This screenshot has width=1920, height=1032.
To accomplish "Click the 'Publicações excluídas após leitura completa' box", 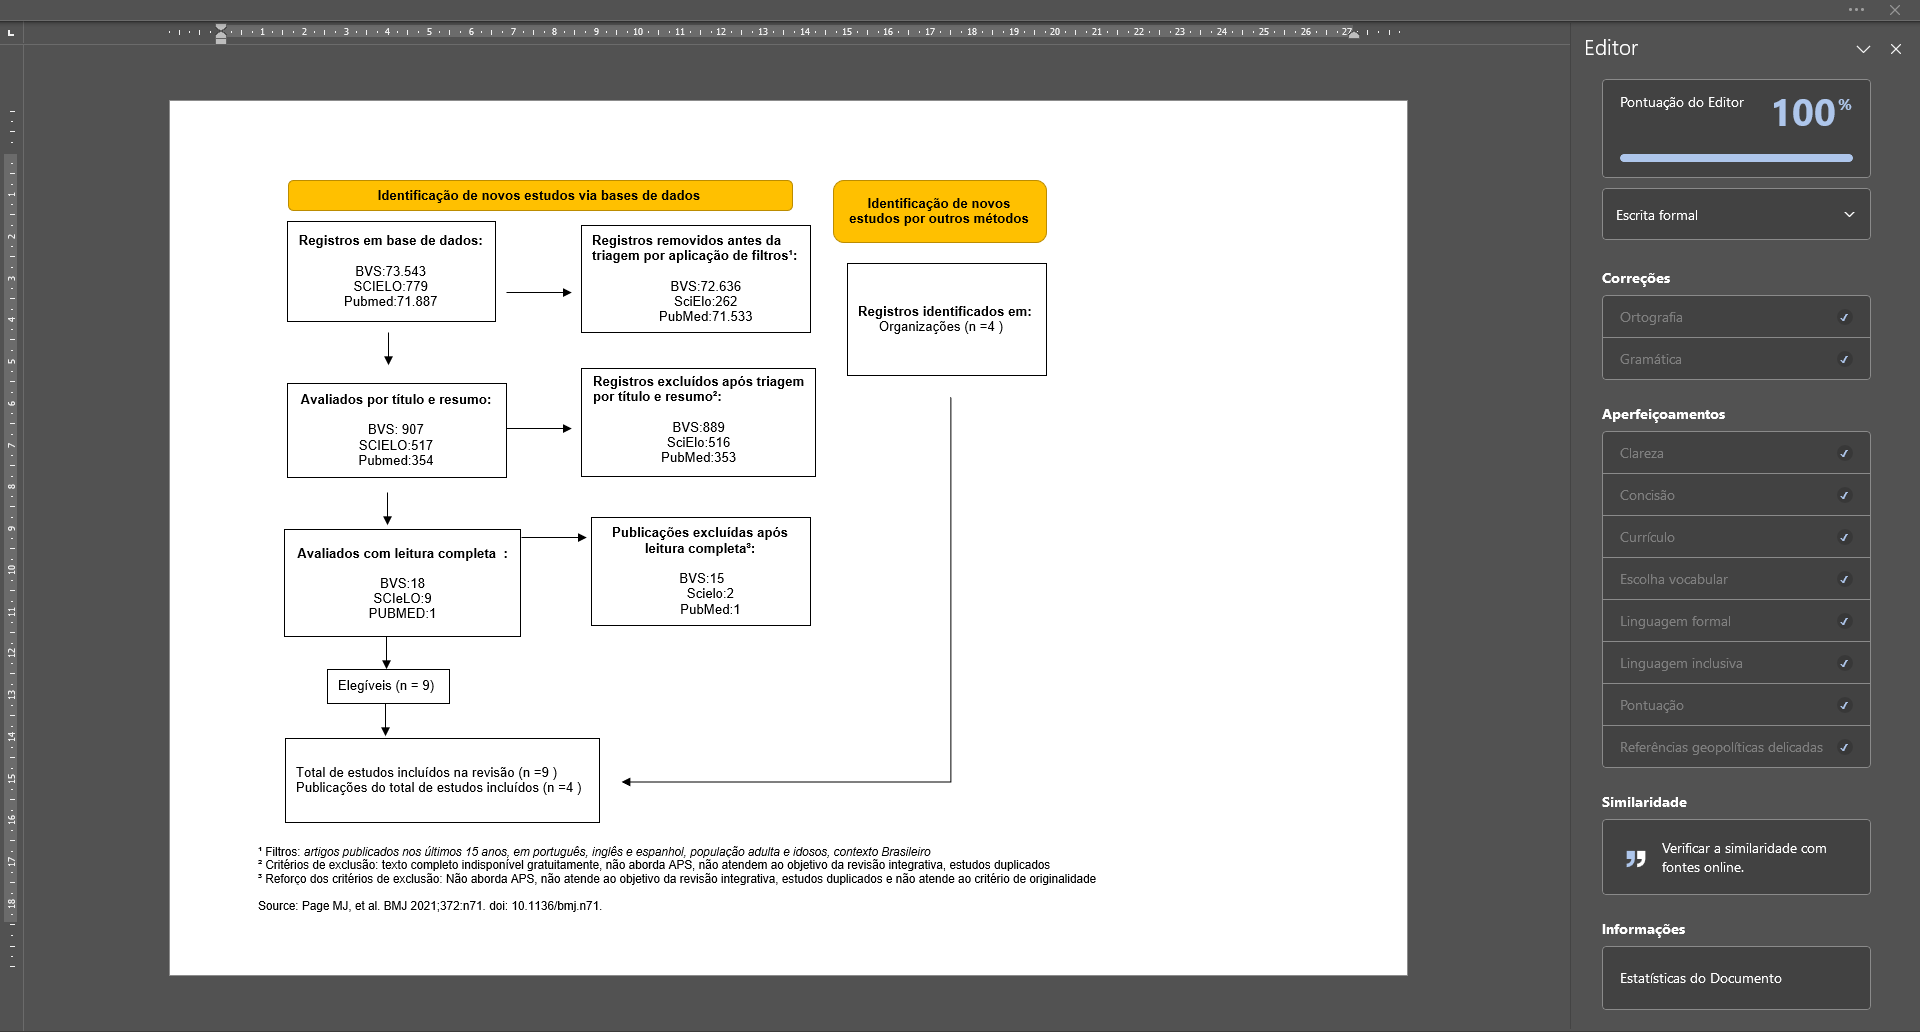I will coord(700,571).
